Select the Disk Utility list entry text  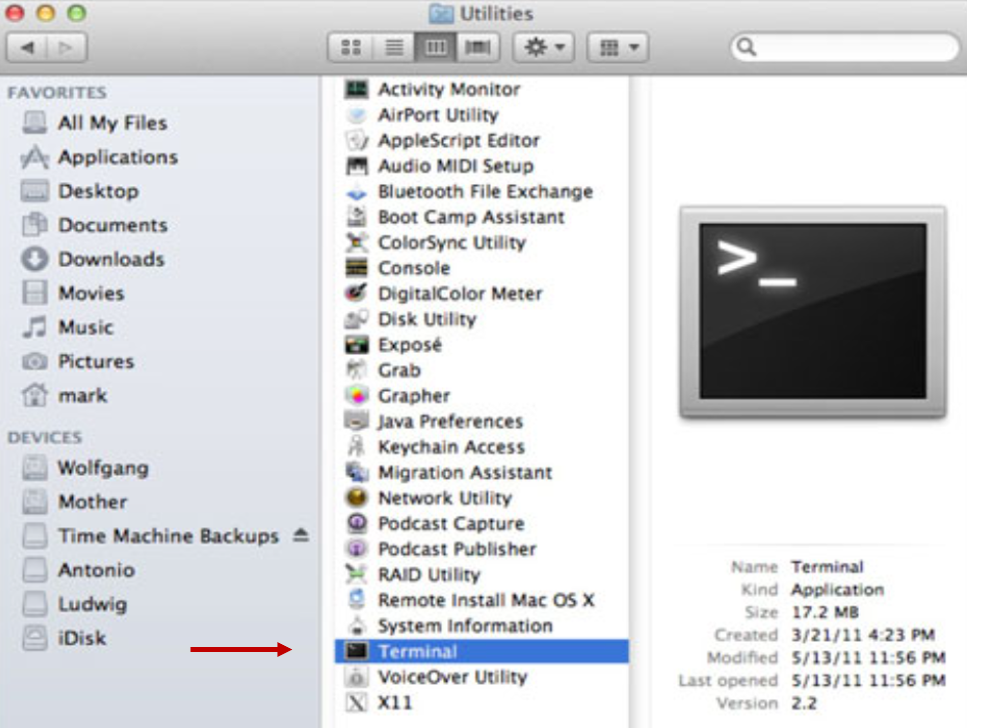click(427, 319)
